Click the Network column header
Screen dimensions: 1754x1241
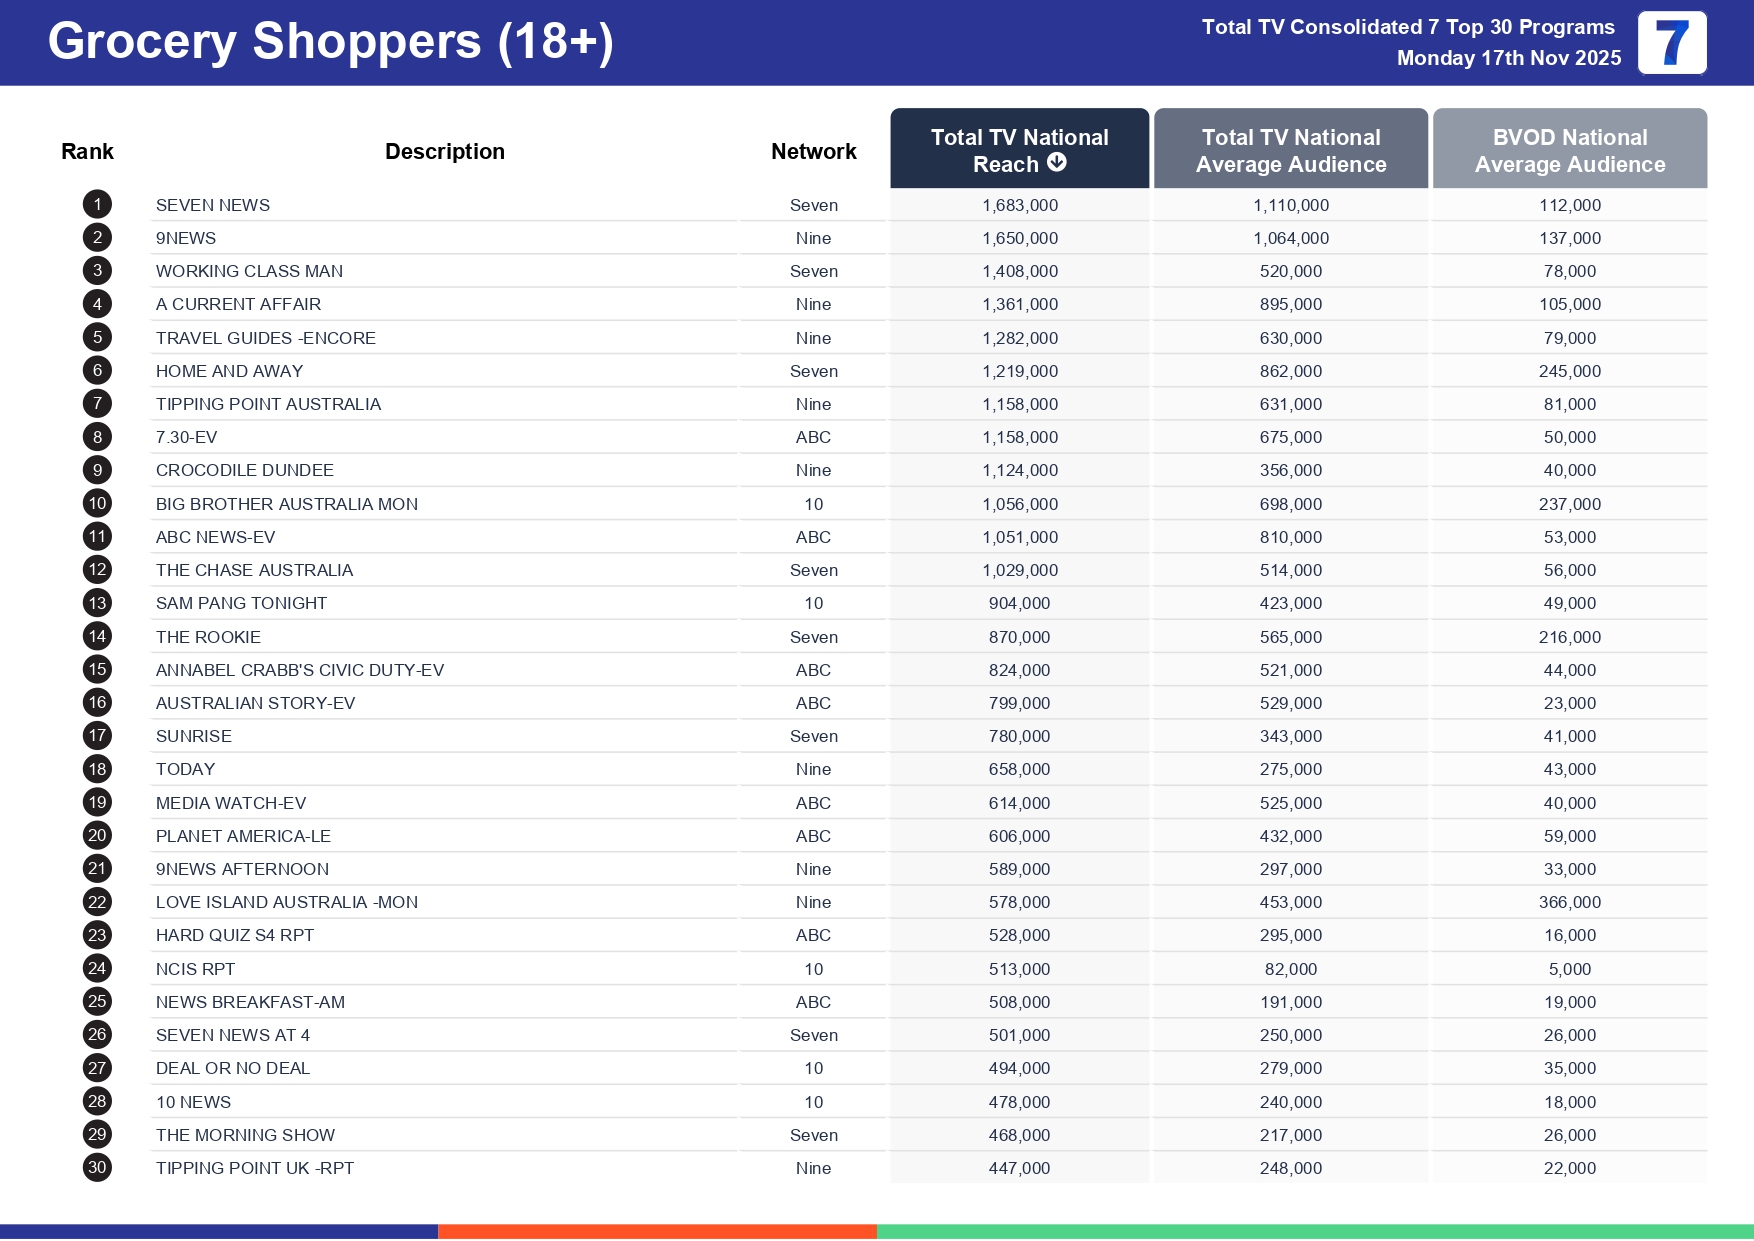pyautogui.click(x=813, y=151)
